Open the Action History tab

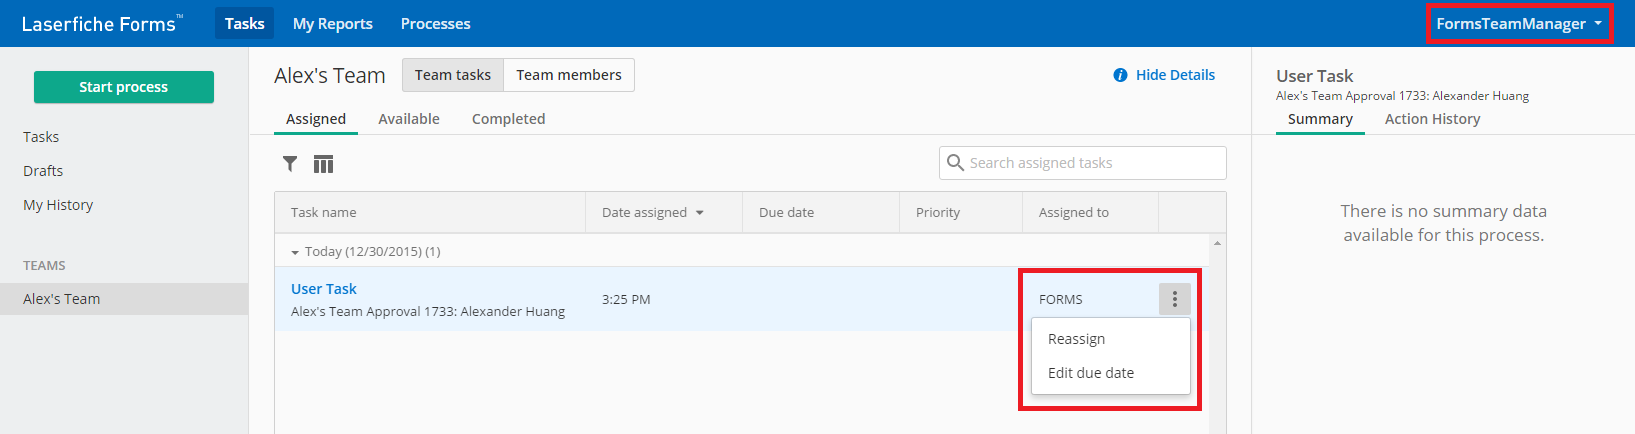coord(1432,119)
